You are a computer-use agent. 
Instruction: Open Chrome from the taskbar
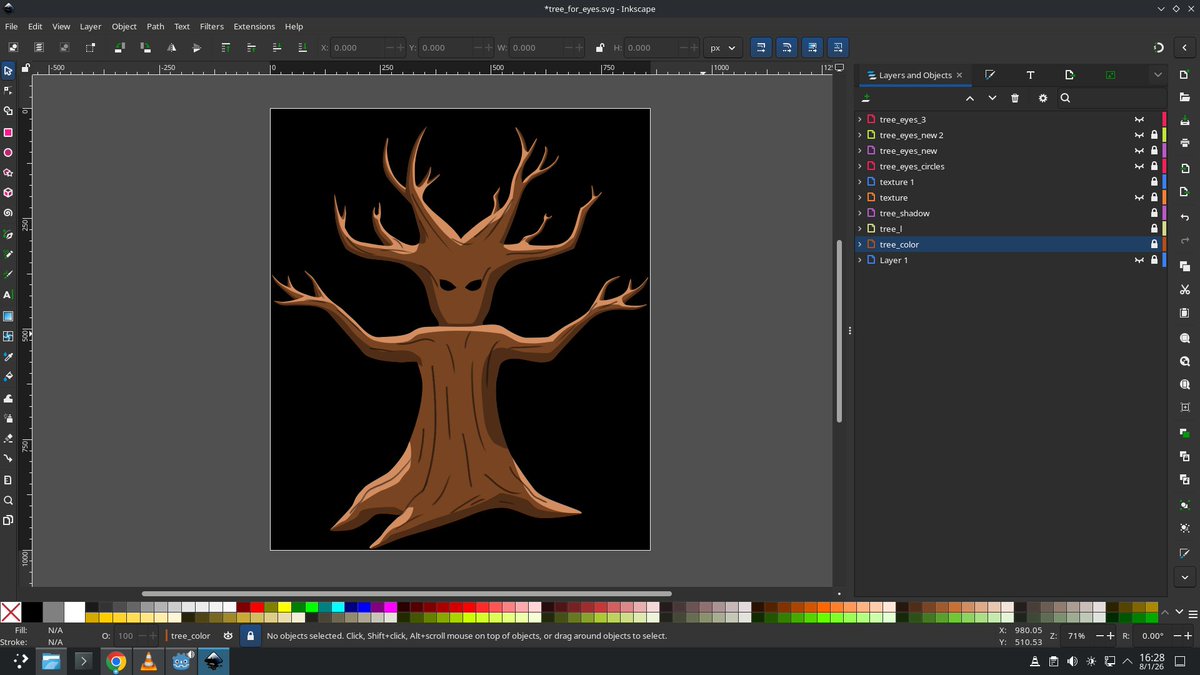[116, 661]
